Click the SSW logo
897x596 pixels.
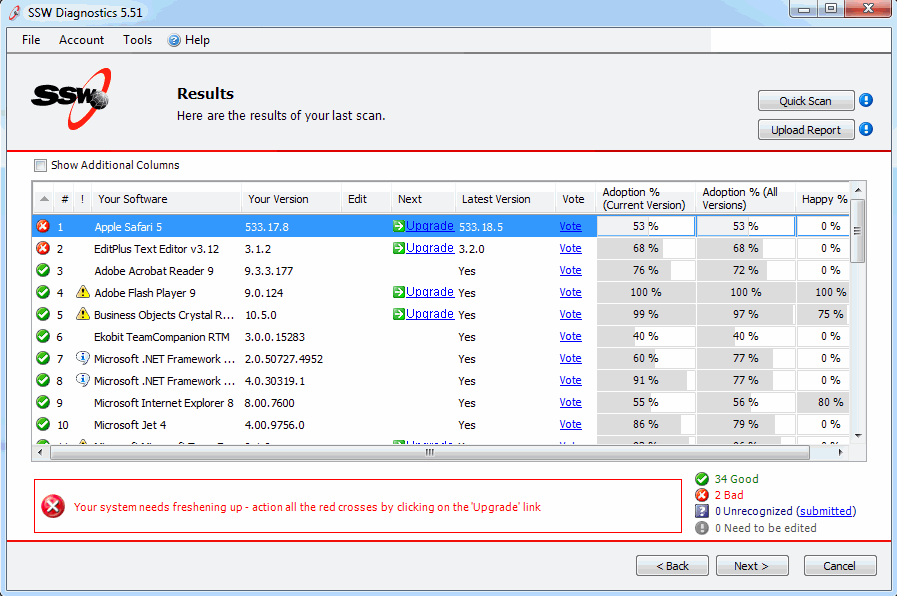71,99
